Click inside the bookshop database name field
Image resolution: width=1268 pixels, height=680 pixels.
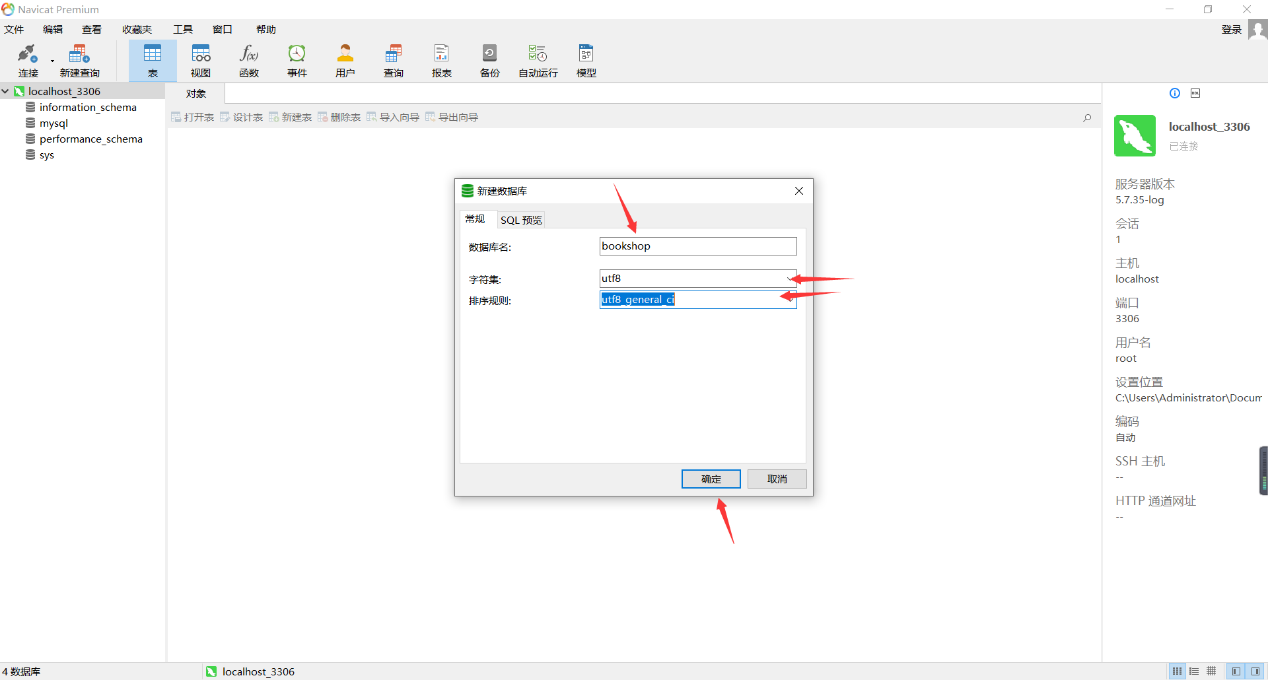[697, 246]
